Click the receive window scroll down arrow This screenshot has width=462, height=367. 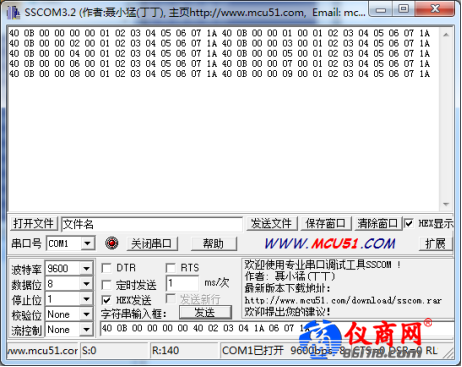pos(446,204)
